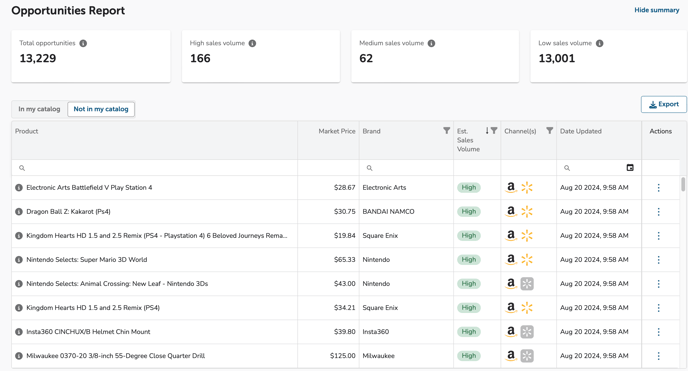Select Not in my catalog tab
688x371 pixels.
coord(101,109)
